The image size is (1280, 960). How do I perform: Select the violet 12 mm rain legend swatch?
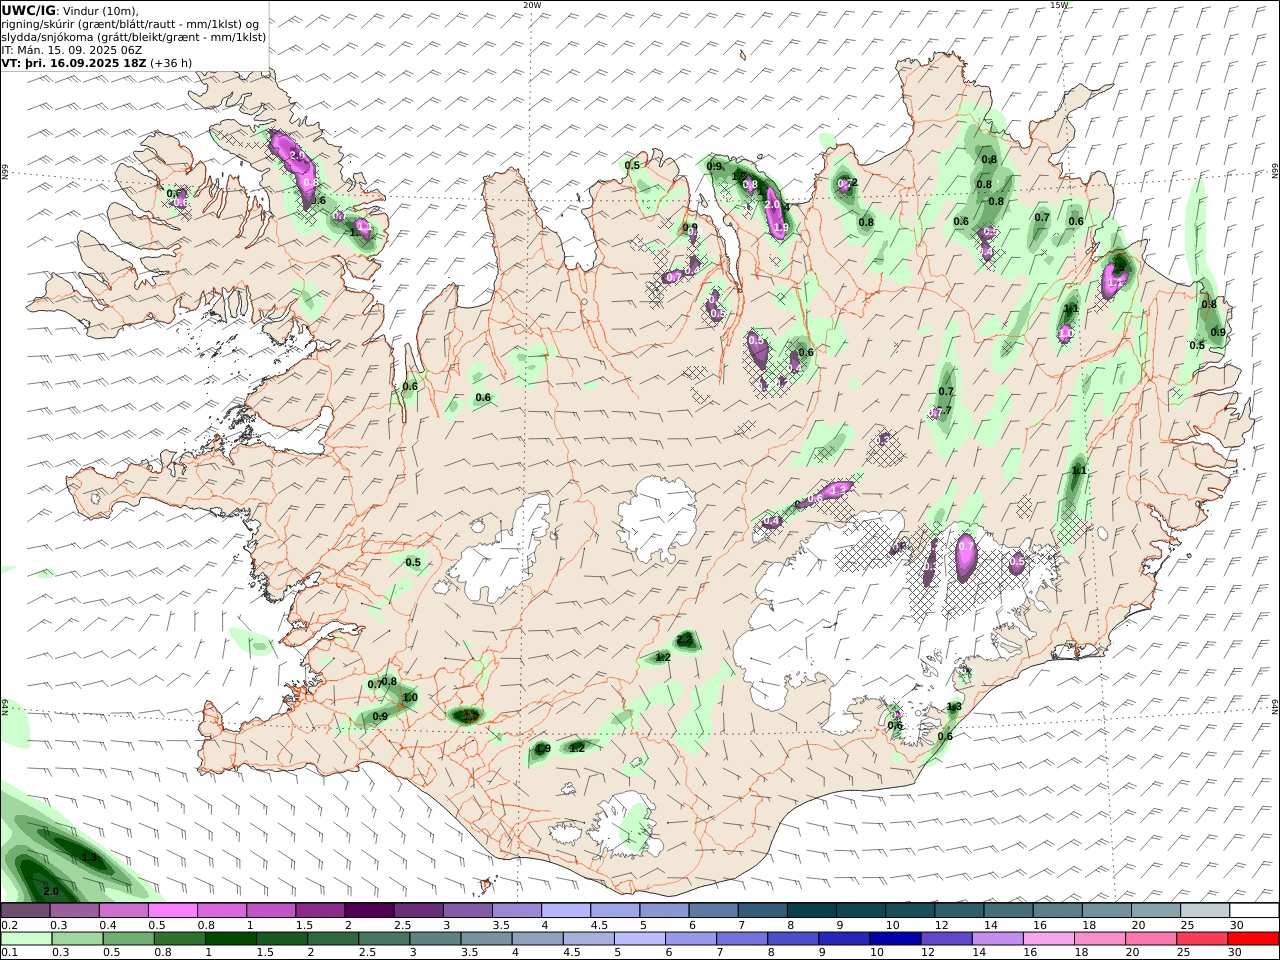click(x=946, y=939)
